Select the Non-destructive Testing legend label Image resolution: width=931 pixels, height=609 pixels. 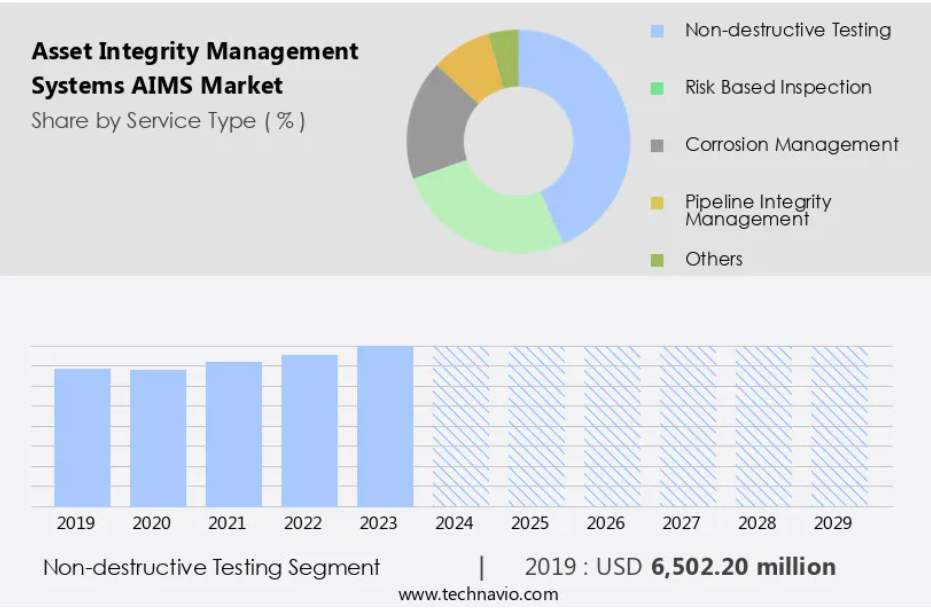(x=788, y=30)
